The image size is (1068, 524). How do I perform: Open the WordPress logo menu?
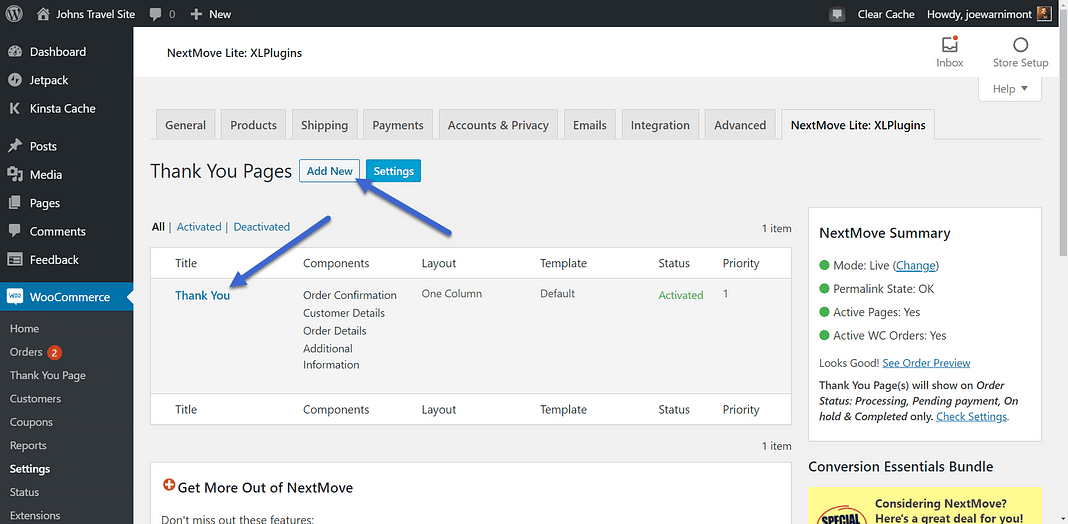pos(14,14)
